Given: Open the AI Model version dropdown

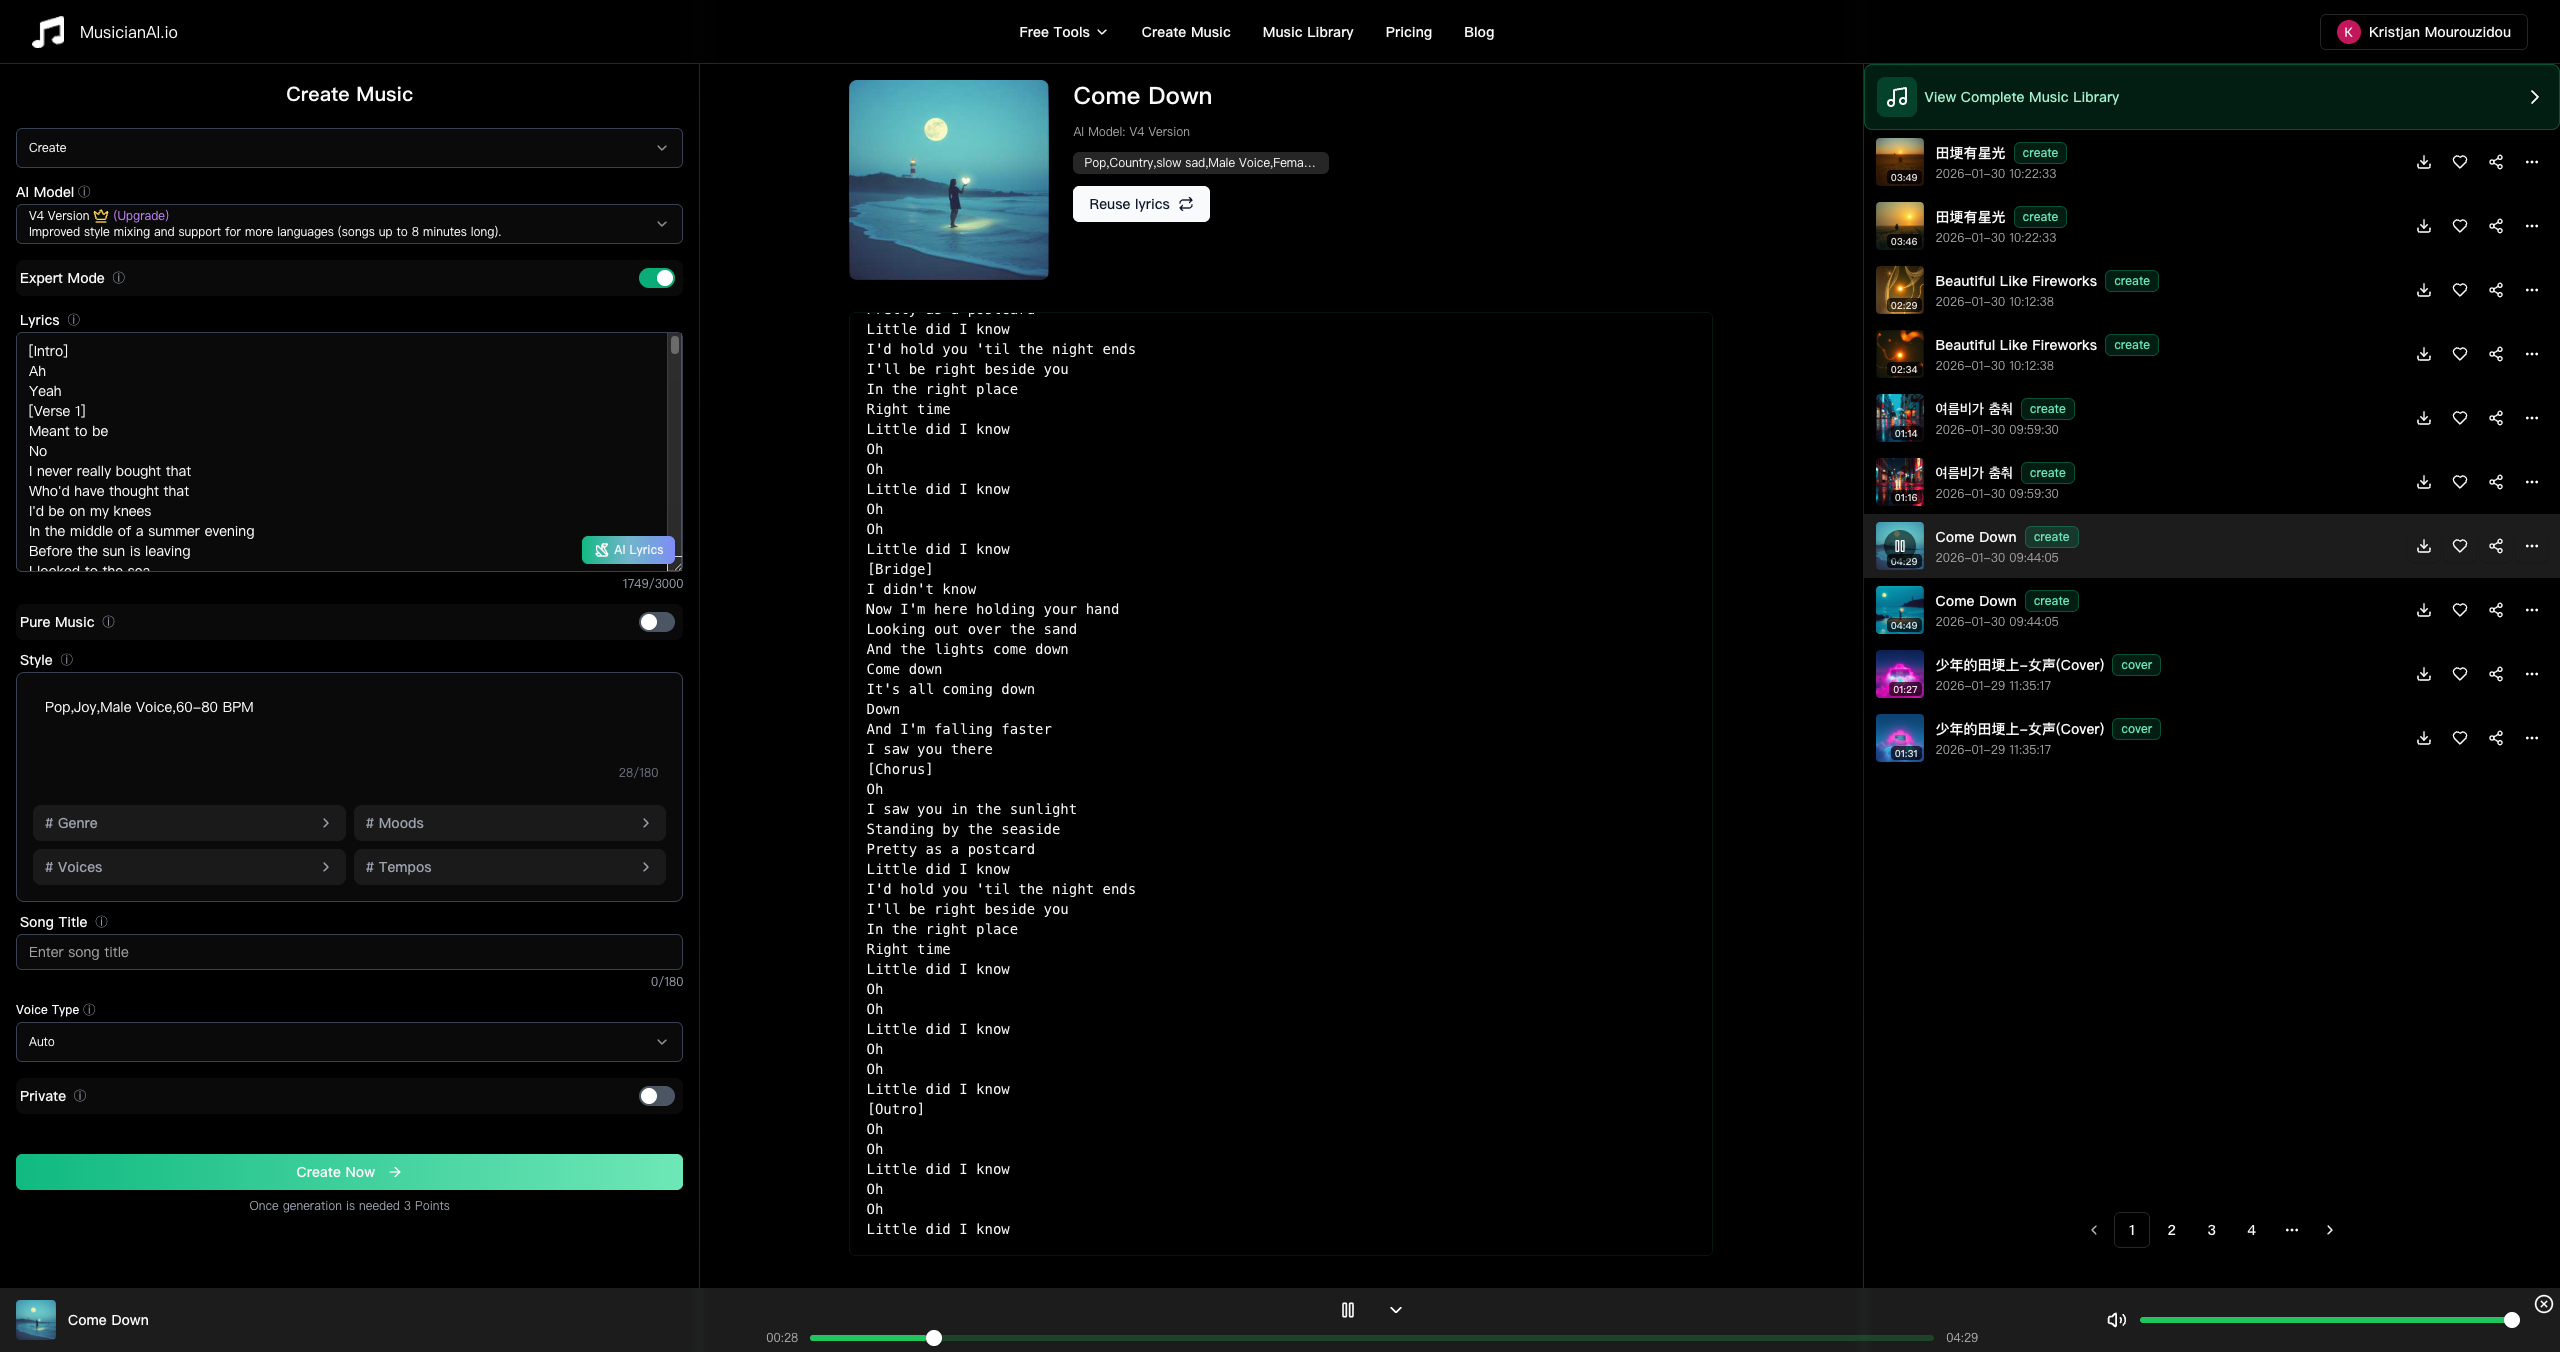Looking at the screenshot, I should tap(349, 223).
